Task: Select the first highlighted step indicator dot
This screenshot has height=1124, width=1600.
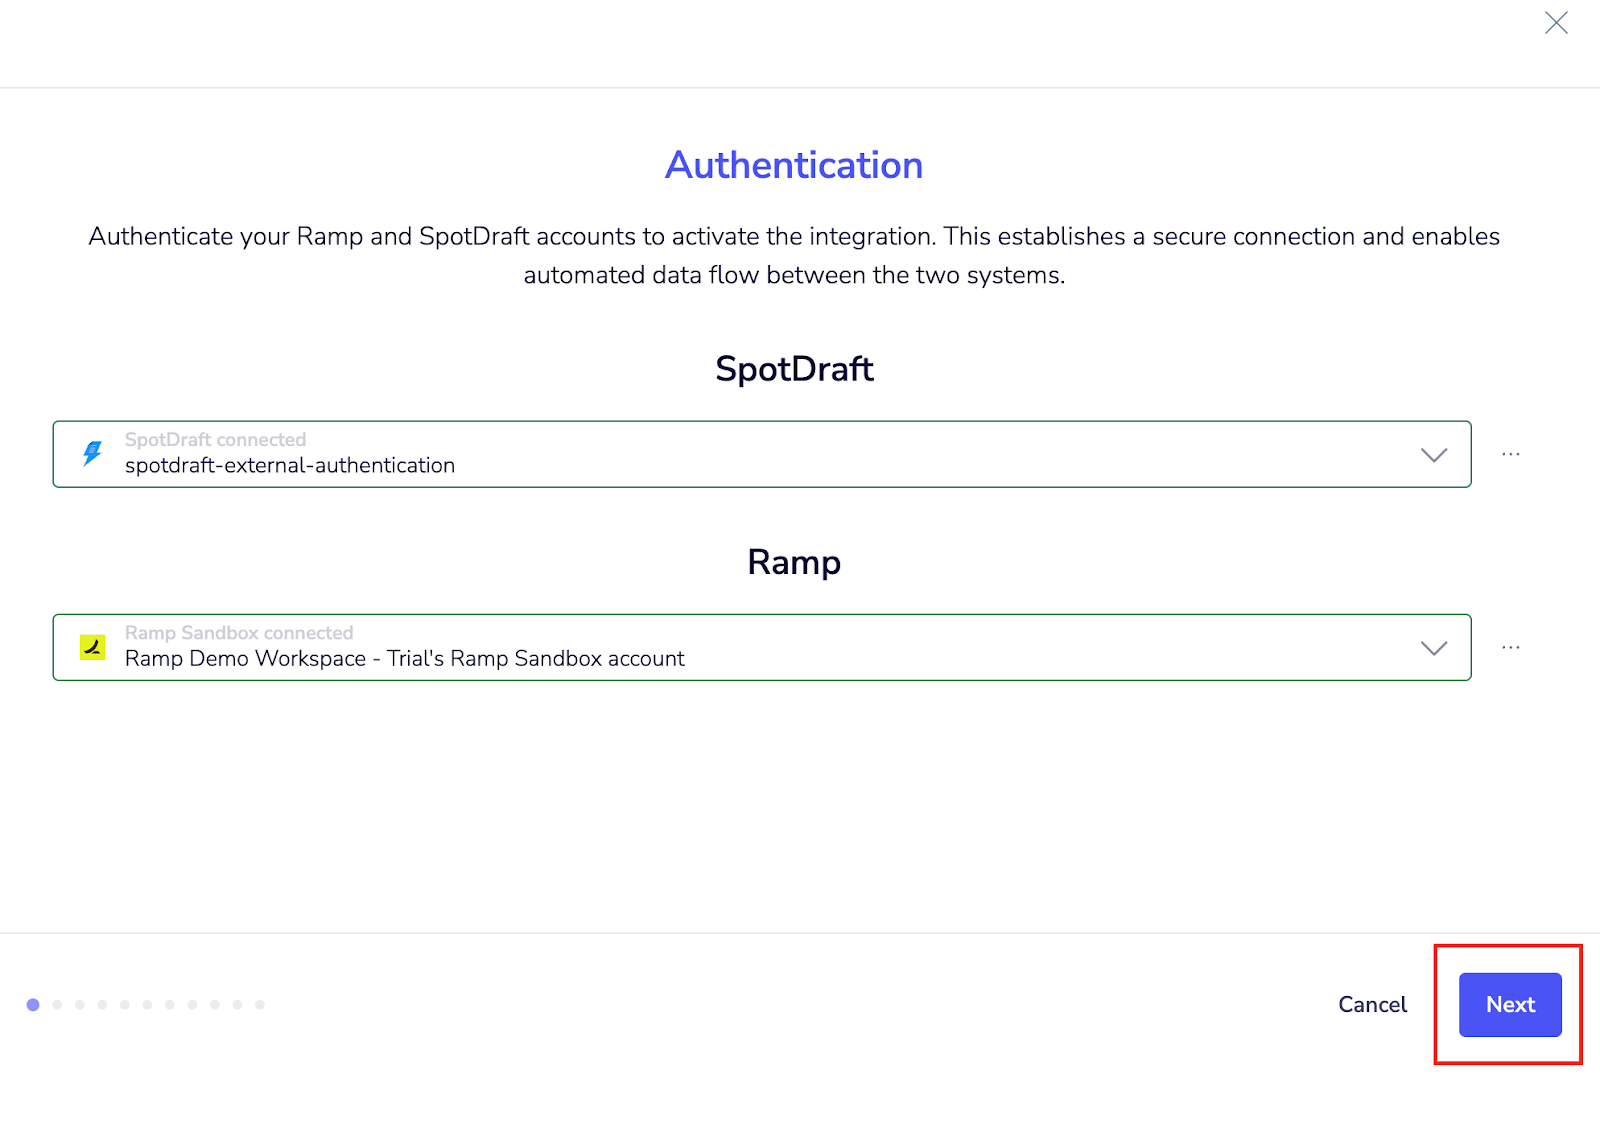Action: pyautogui.click(x=33, y=1005)
